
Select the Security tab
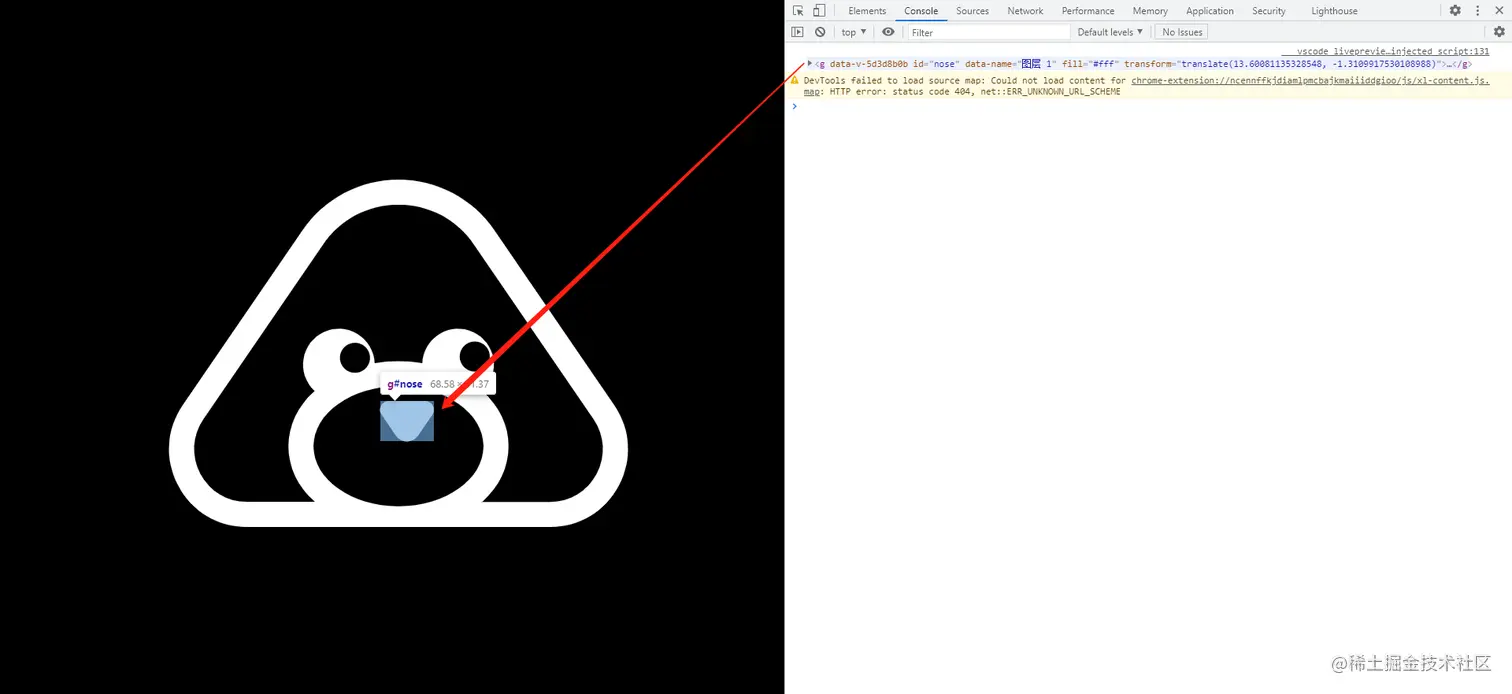click(1269, 11)
